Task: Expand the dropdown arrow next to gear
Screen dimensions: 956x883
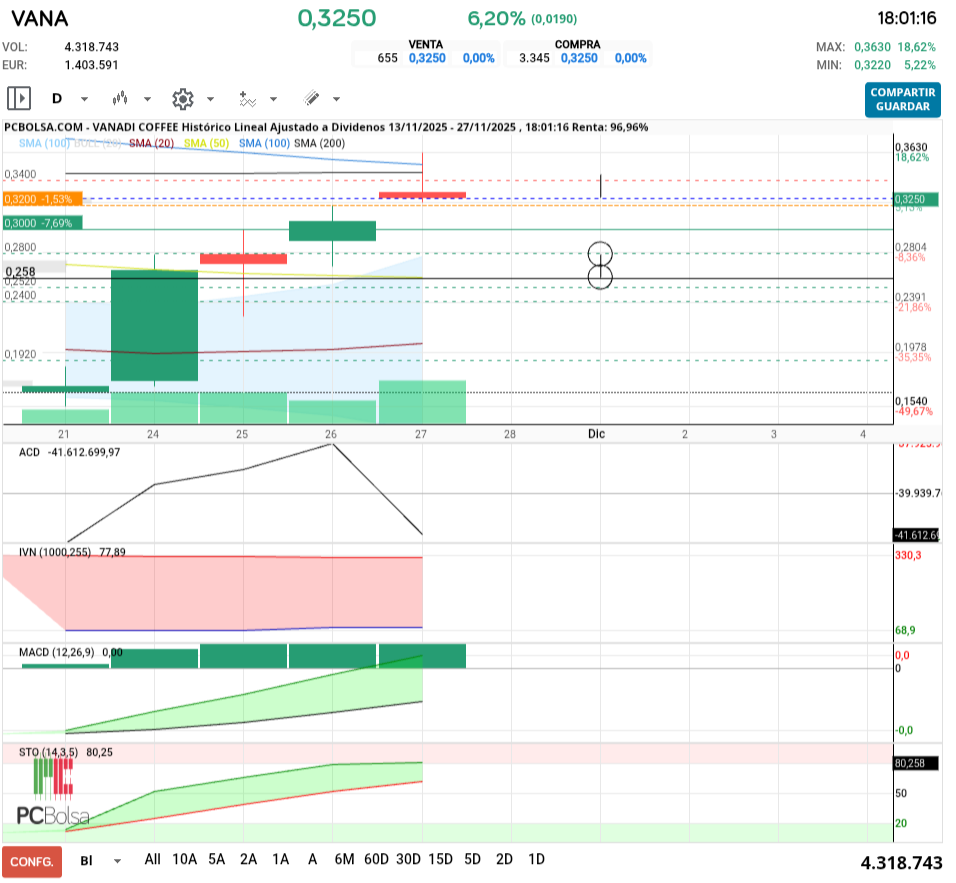Action: (210, 99)
